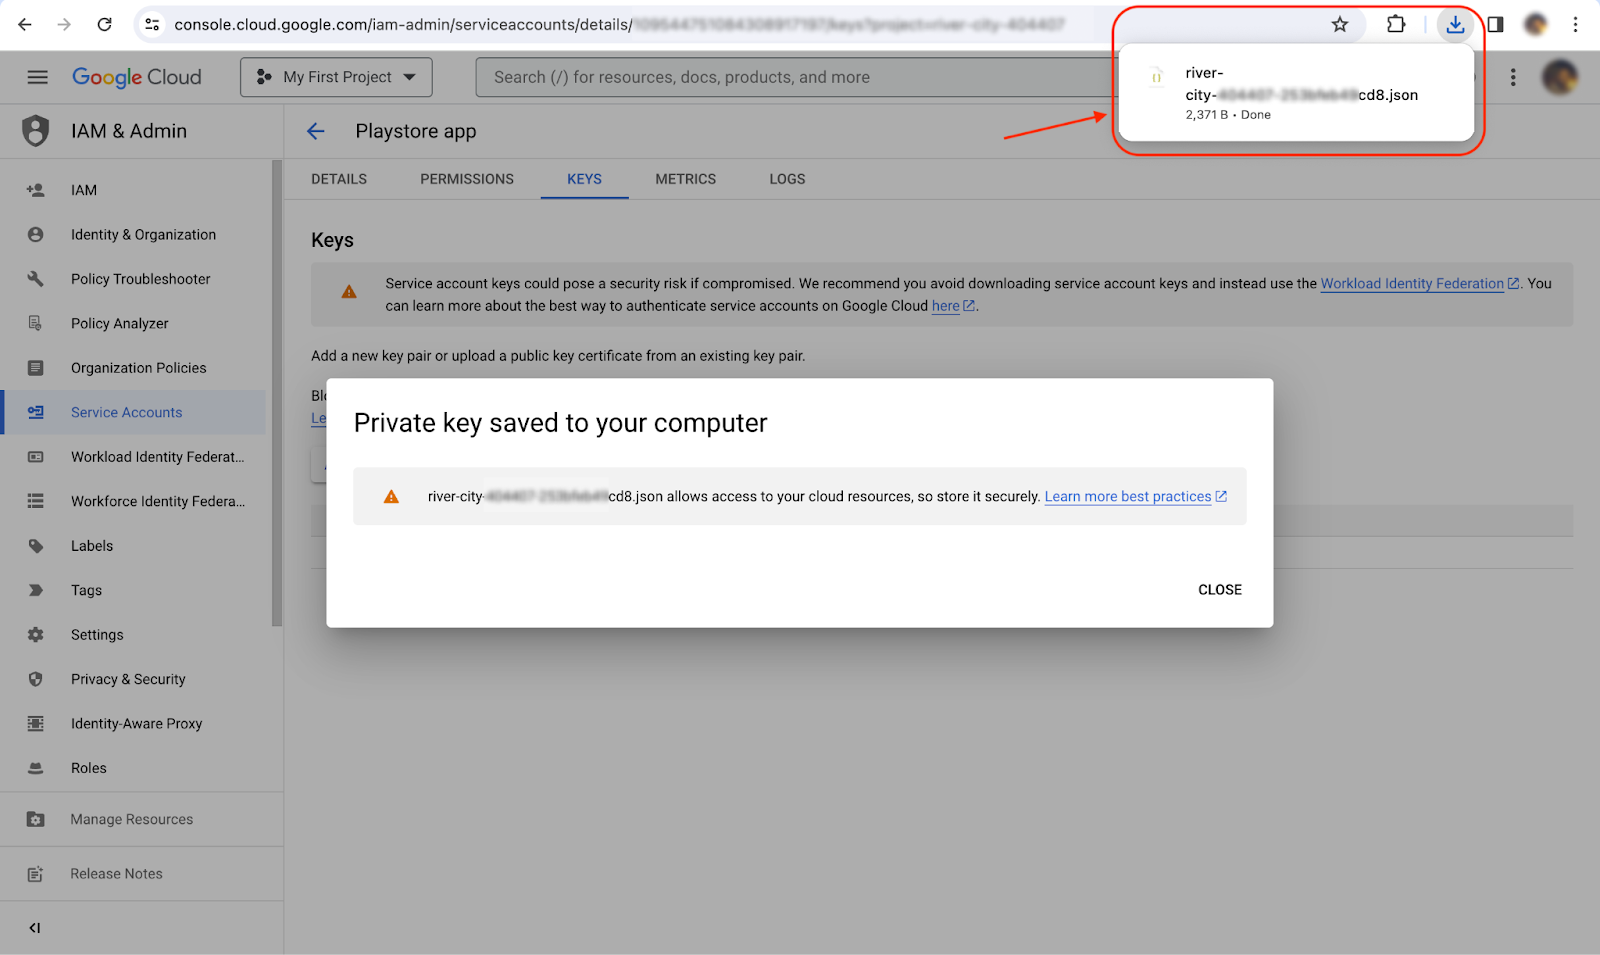Click the back arrow beside Playstore app
The image size is (1600, 955).
316,131
